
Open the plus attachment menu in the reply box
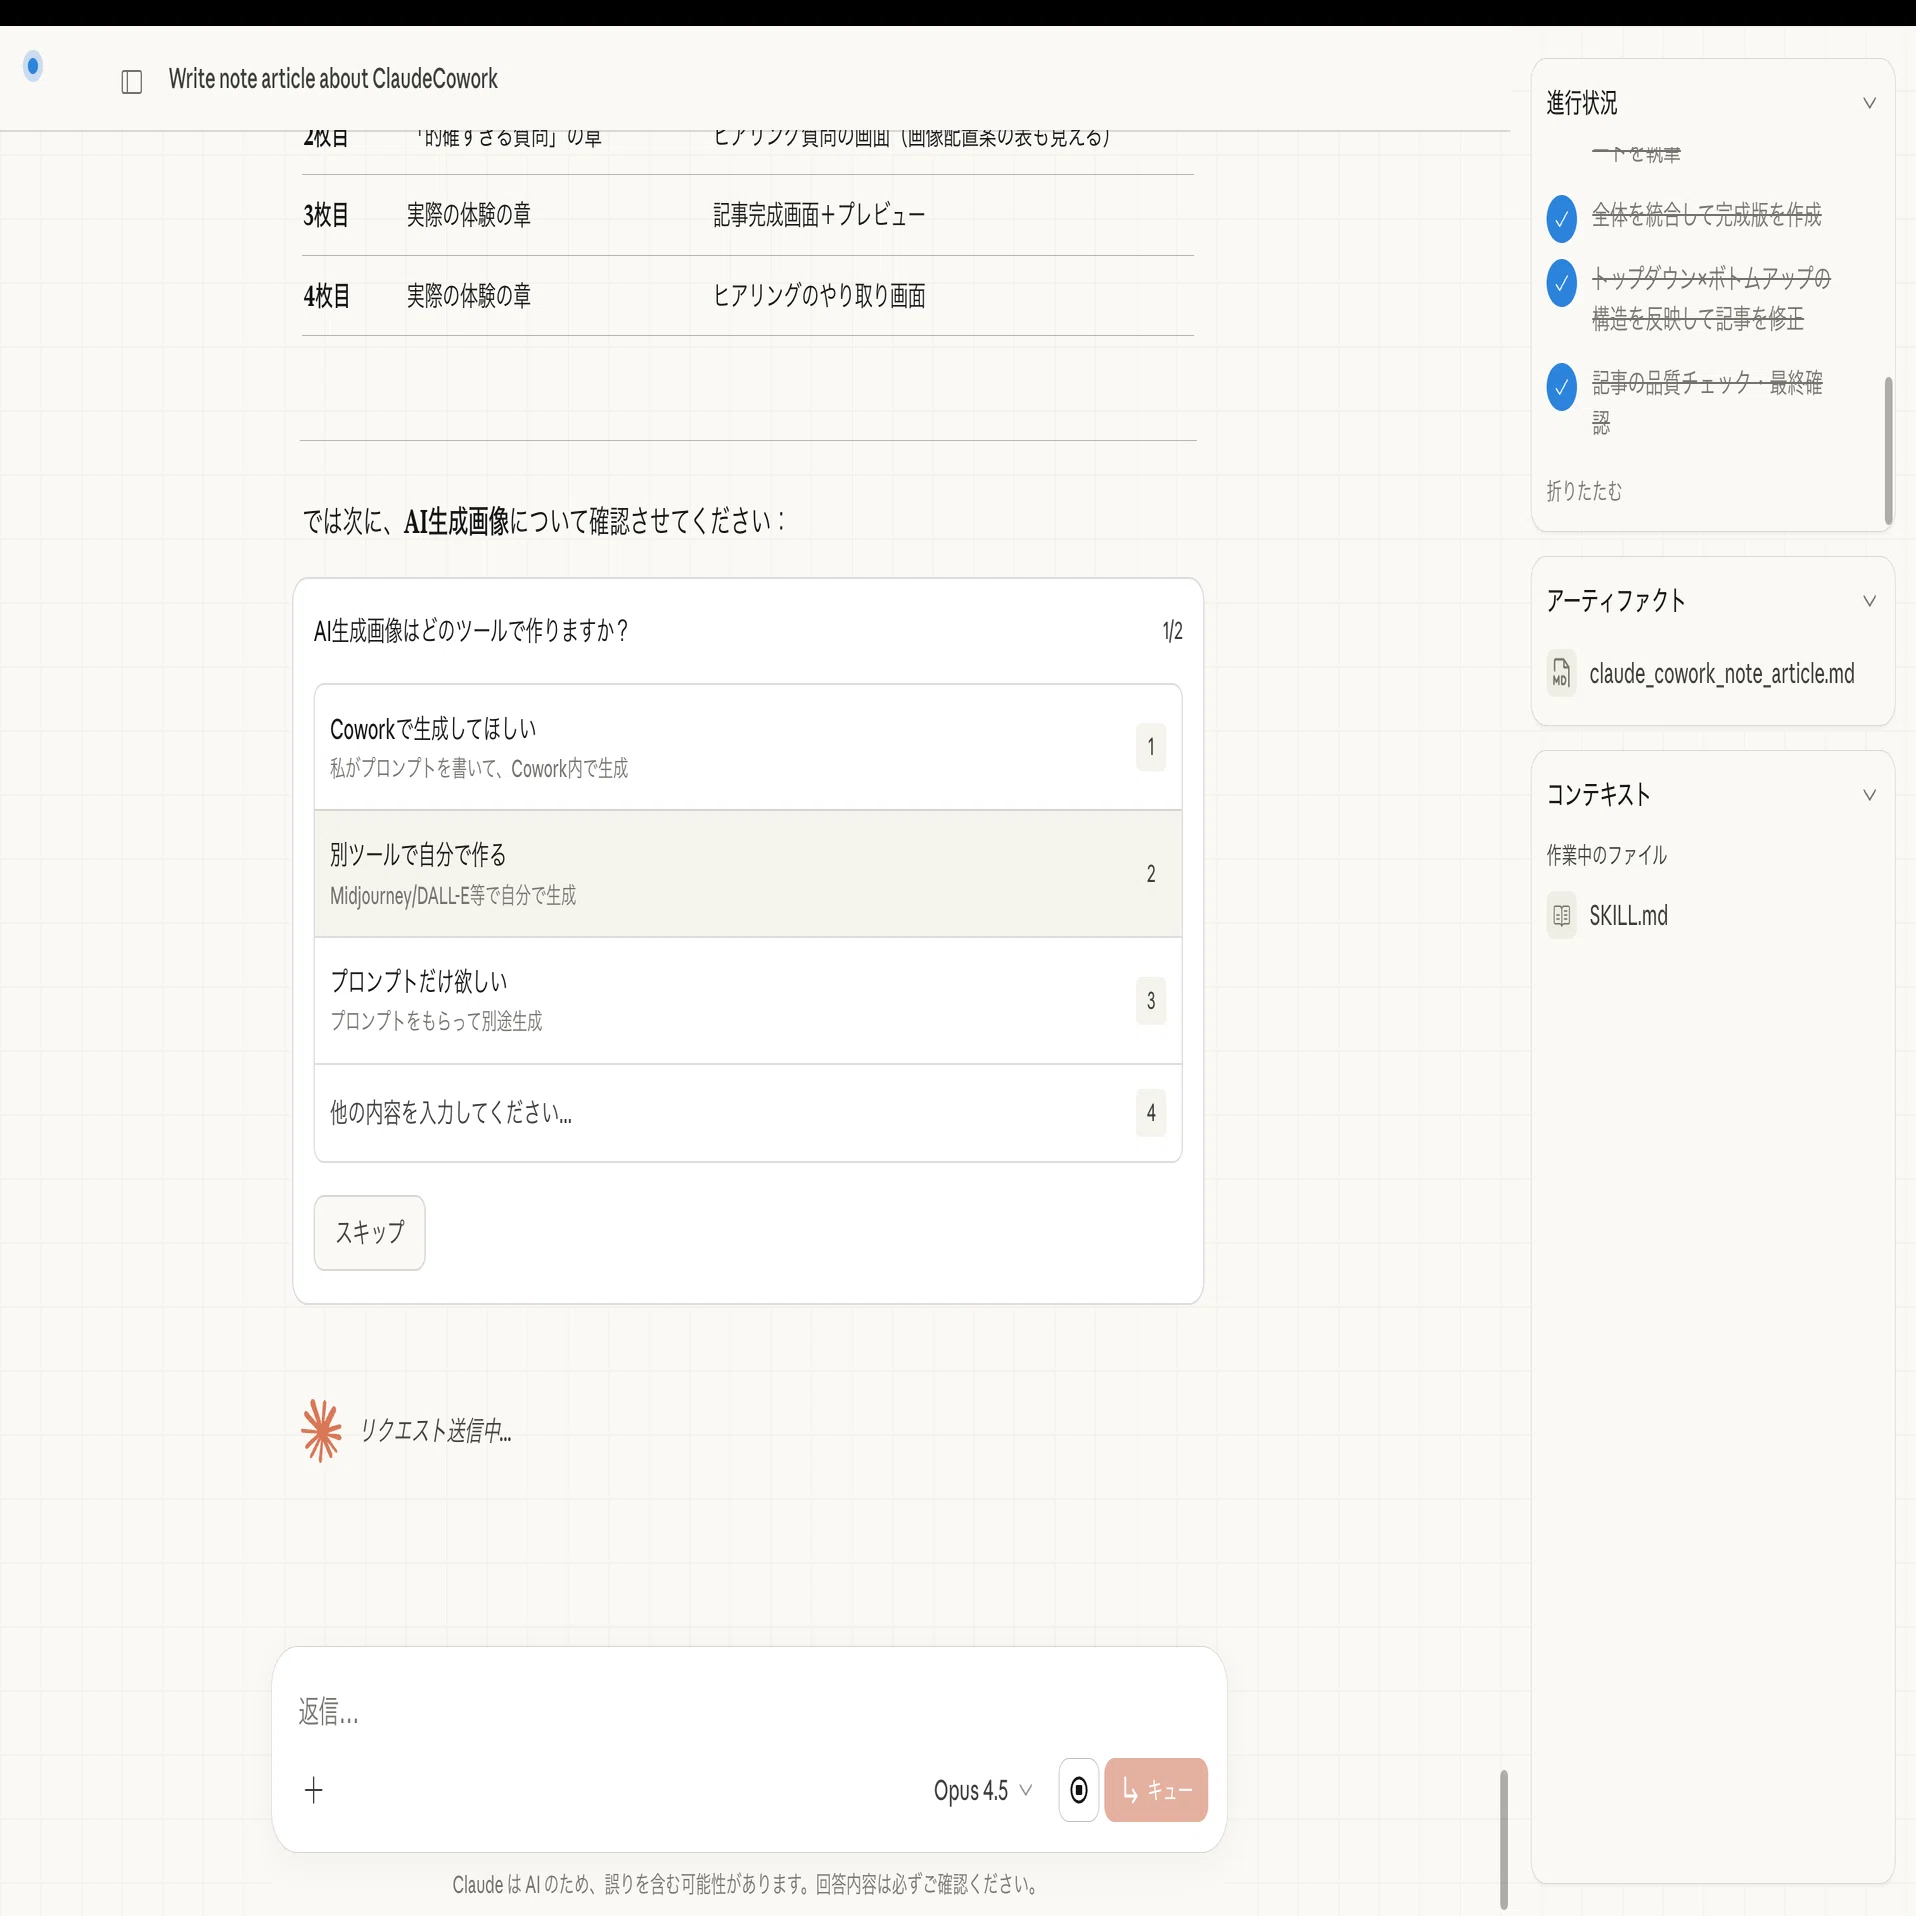[314, 1790]
